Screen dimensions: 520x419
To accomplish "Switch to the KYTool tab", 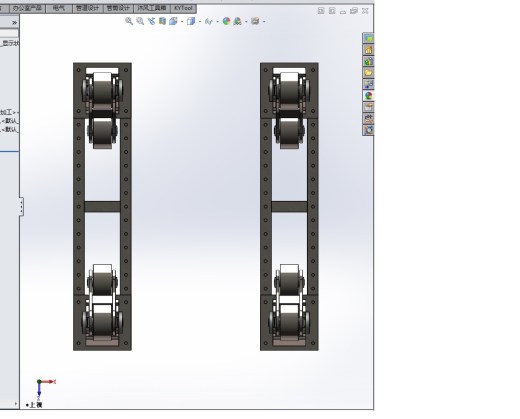I will click(183, 8).
